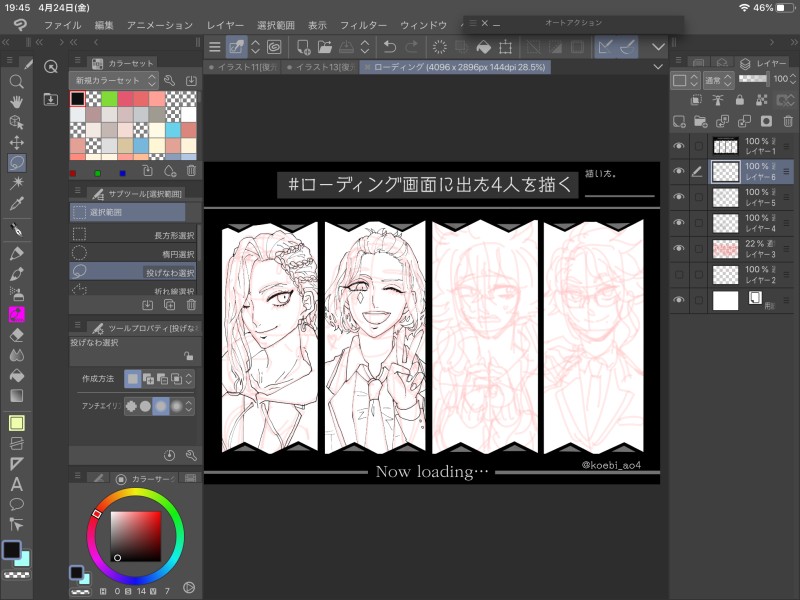Hide レイヤー5 with its eye icon
Image resolution: width=800 pixels, height=600 pixels.
[679, 197]
